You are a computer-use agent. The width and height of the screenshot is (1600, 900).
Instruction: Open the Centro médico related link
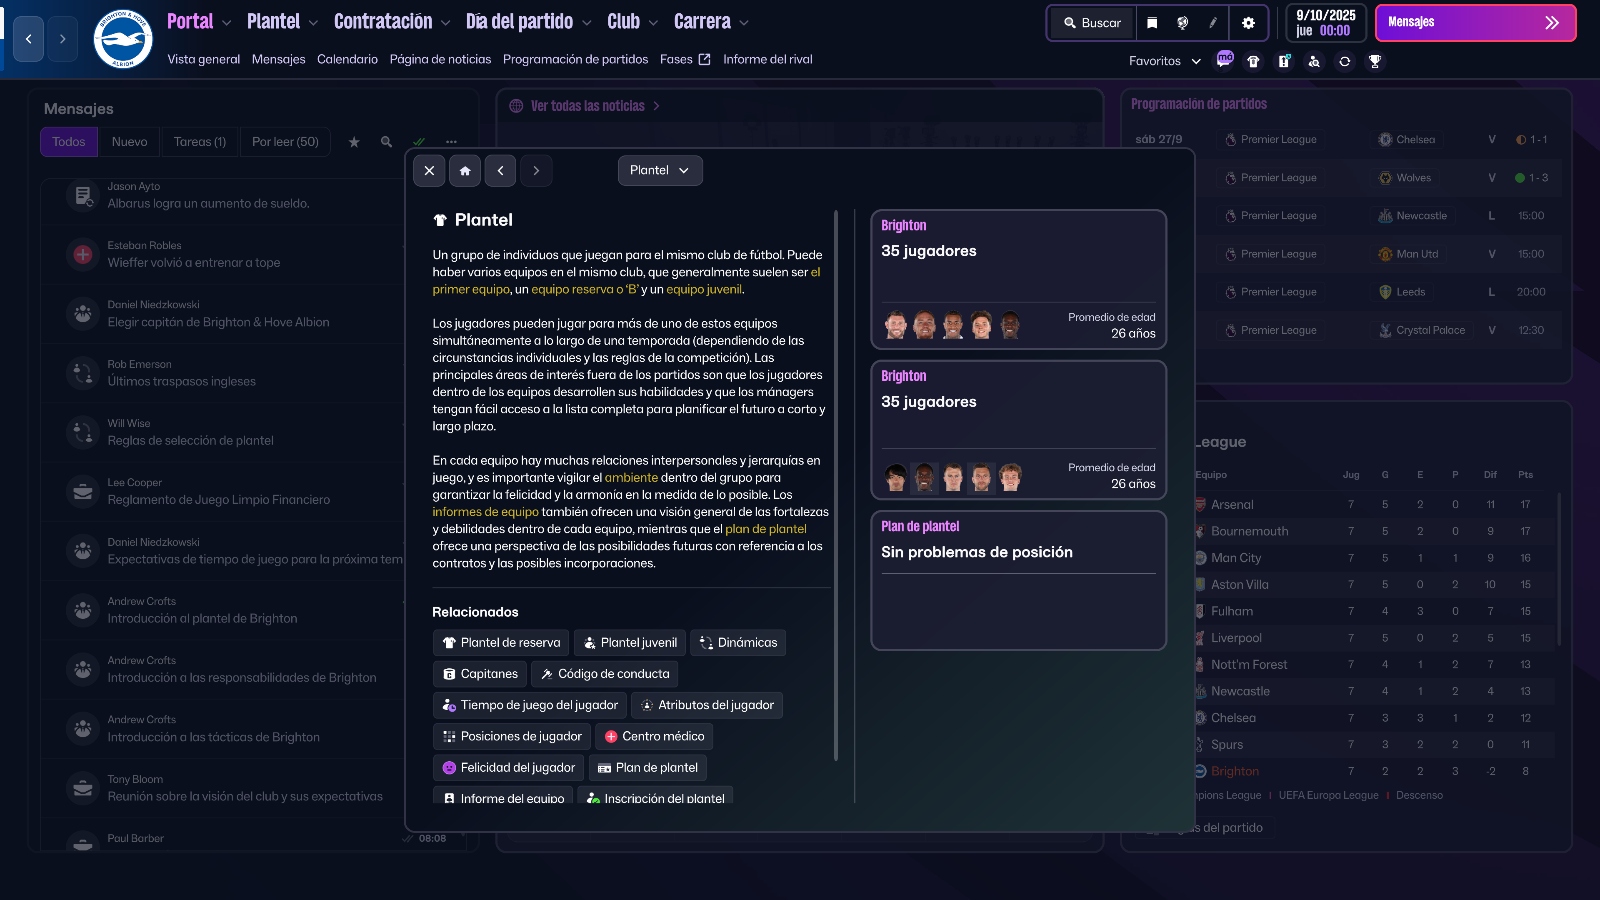[x=654, y=736]
